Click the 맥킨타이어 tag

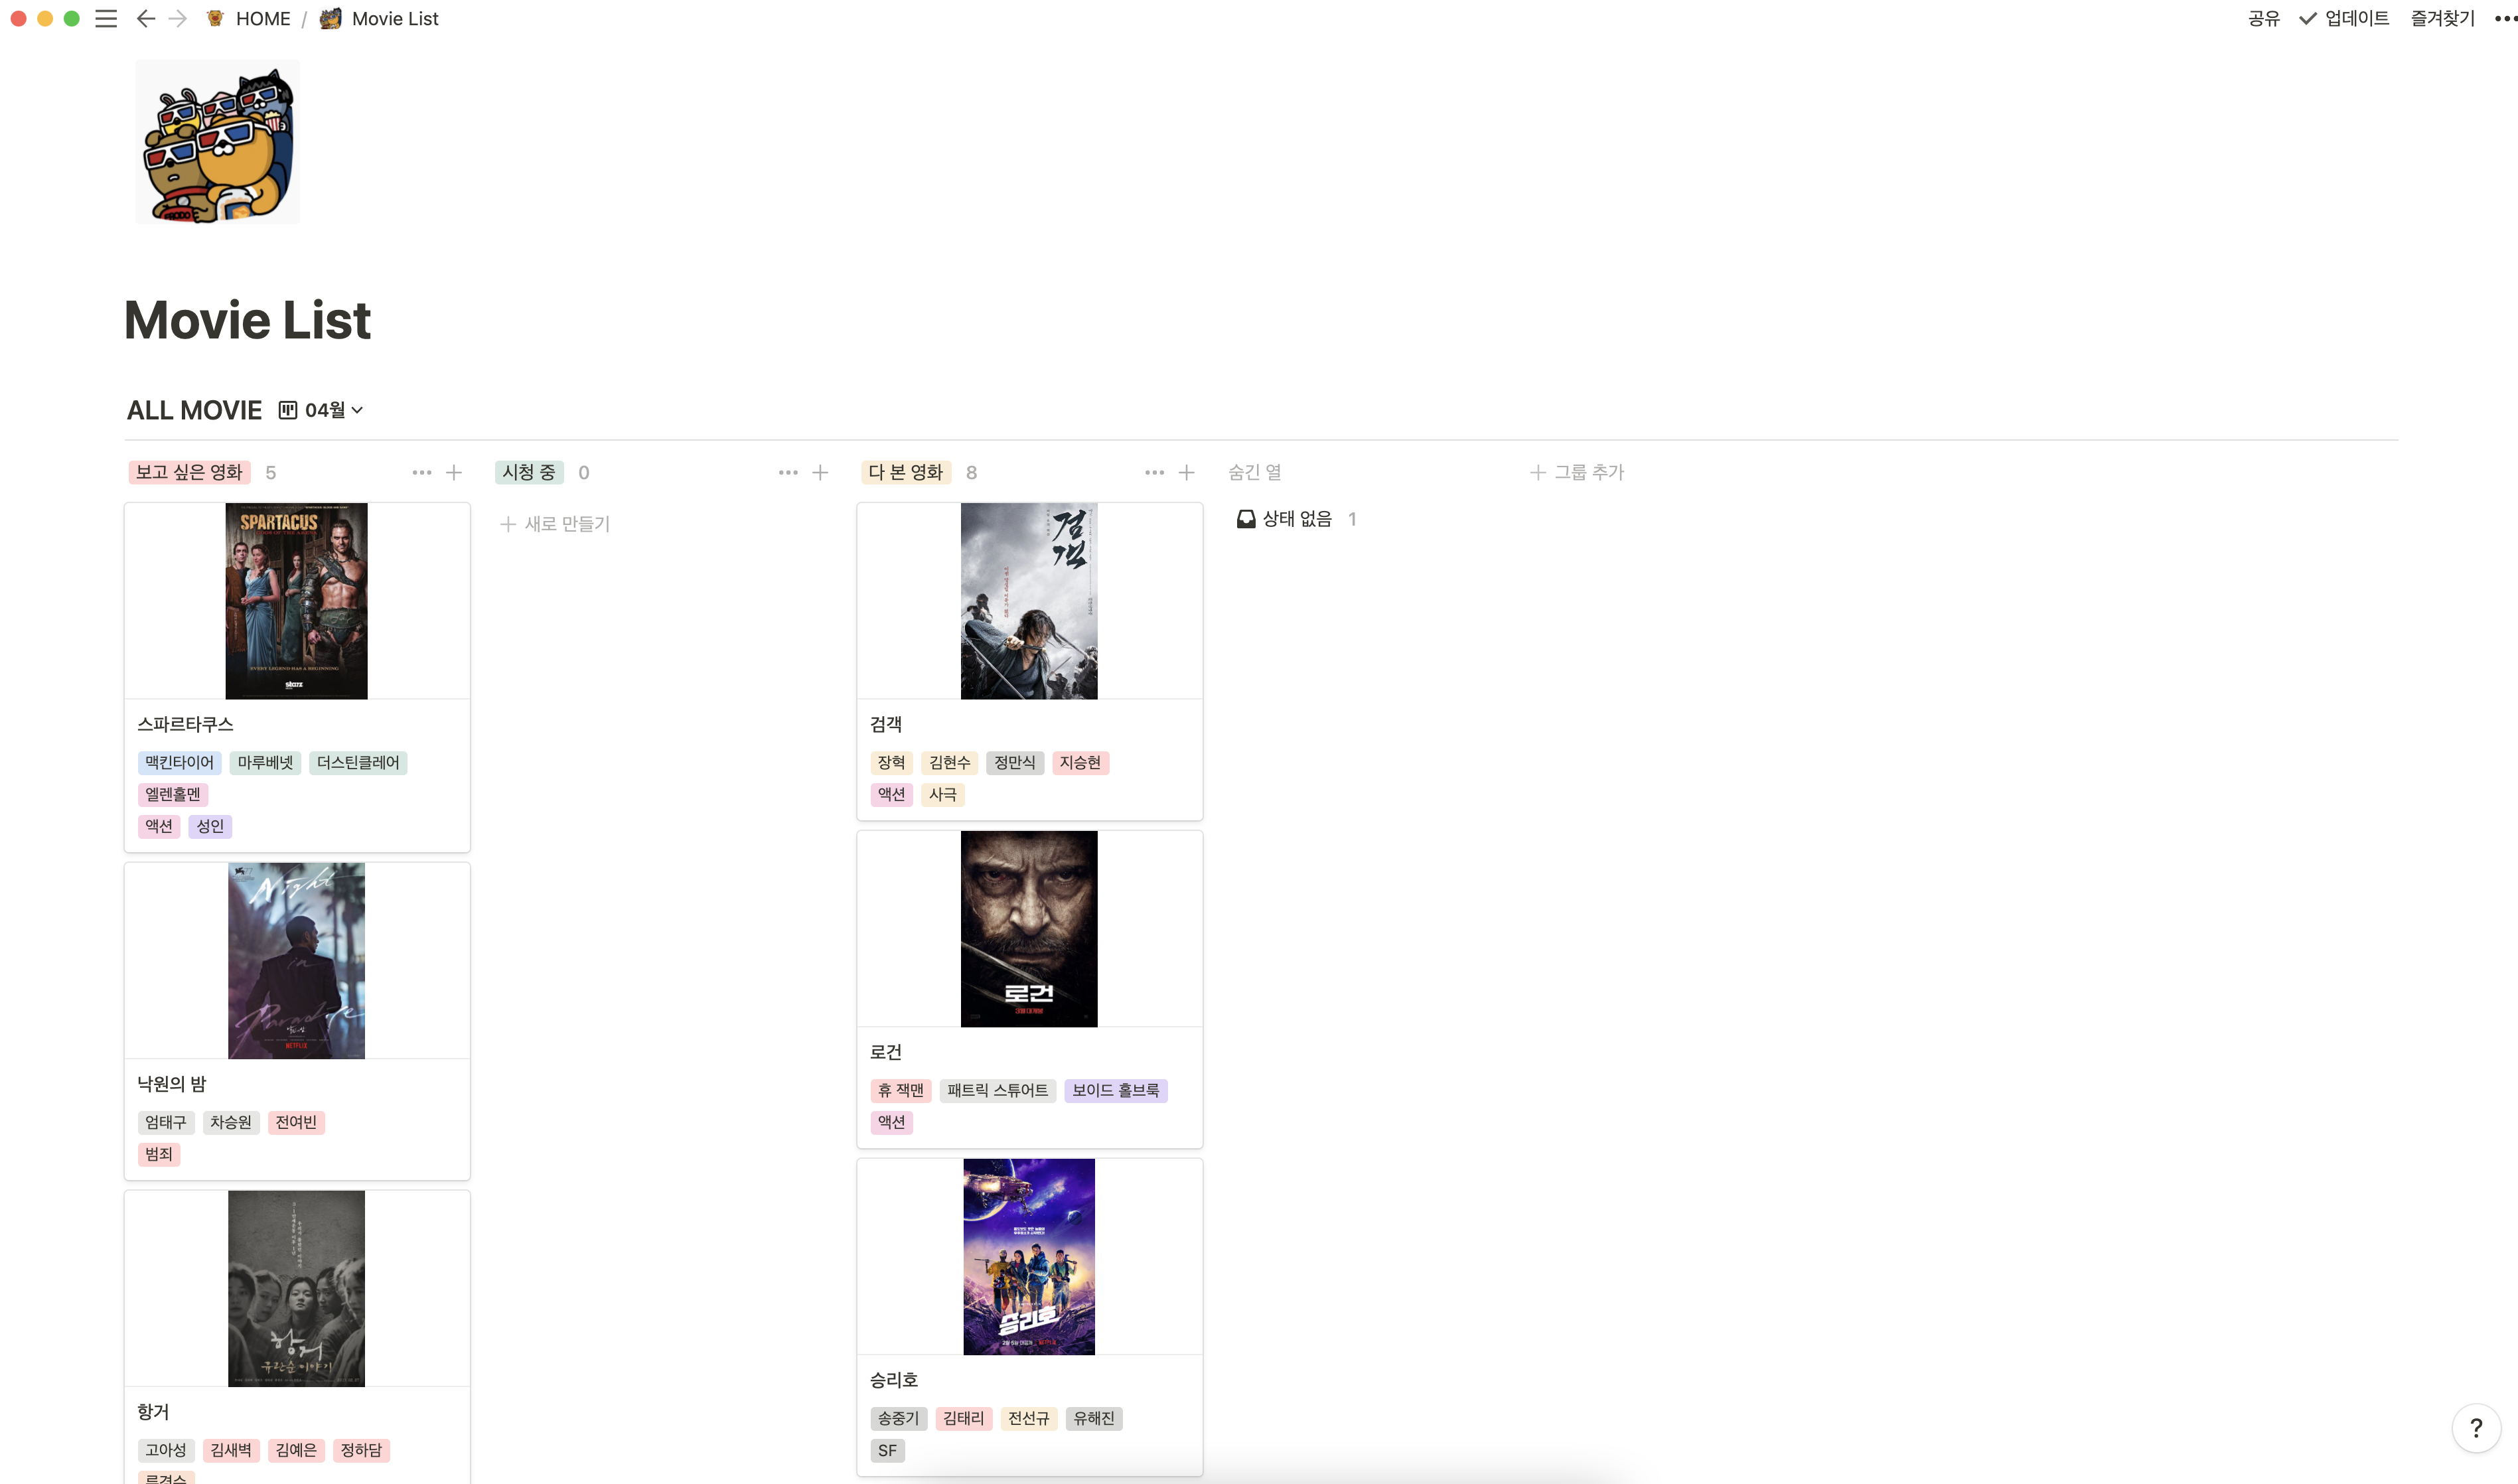tap(179, 763)
